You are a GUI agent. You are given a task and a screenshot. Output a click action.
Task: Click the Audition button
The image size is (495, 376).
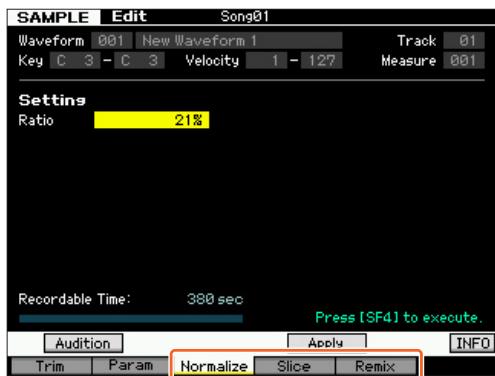point(83,343)
